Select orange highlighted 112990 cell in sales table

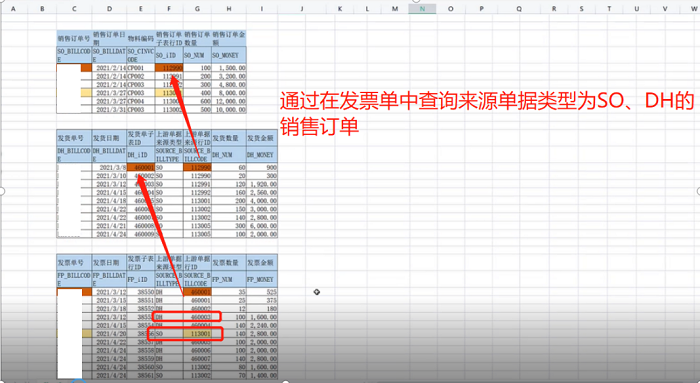coord(169,68)
